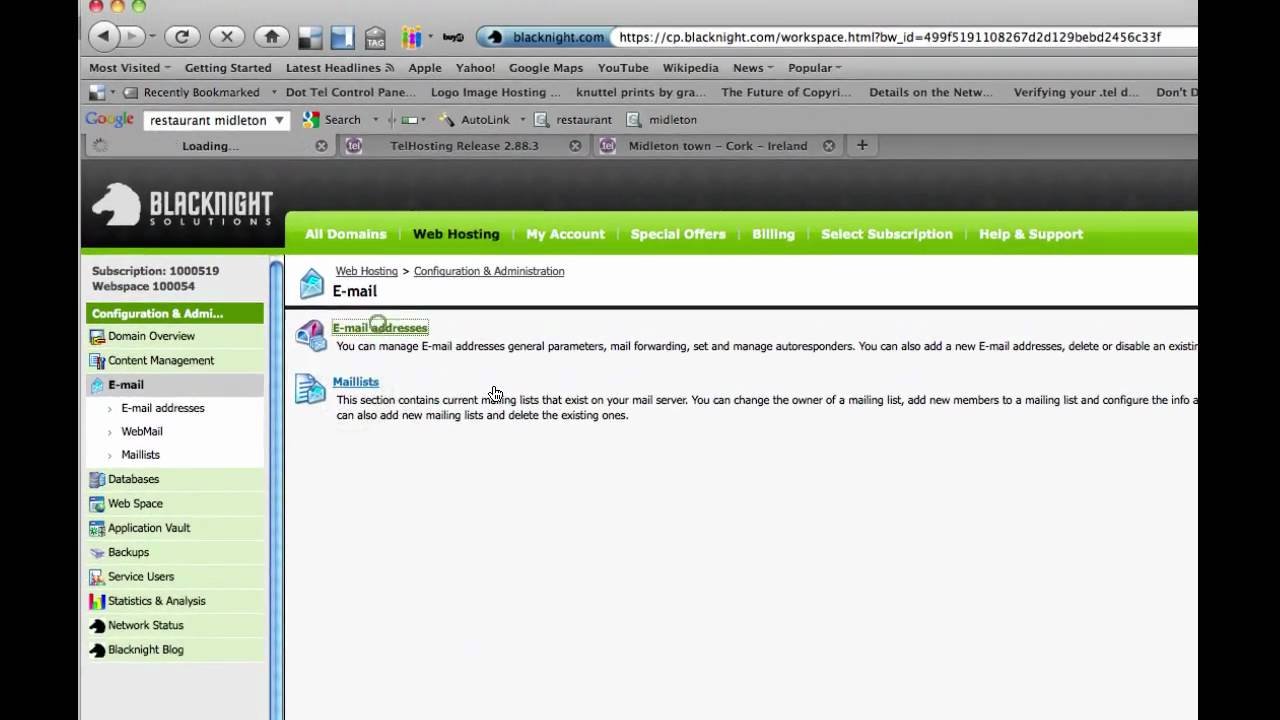Image resolution: width=1280 pixels, height=720 pixels.
Task: Open the Web Space icon
Action: click(x=97, y=503)
